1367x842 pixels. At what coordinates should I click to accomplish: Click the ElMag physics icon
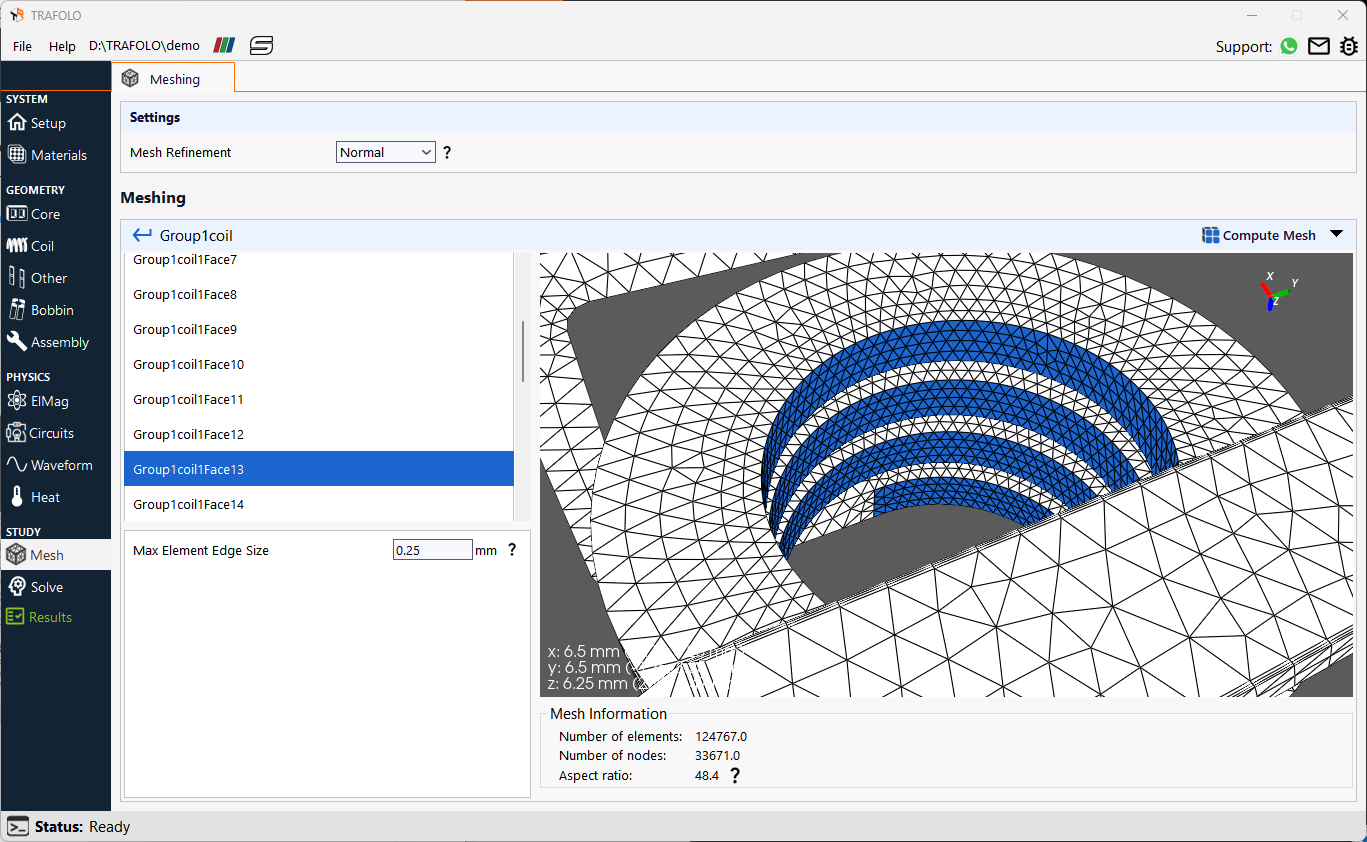click(19, 400)
